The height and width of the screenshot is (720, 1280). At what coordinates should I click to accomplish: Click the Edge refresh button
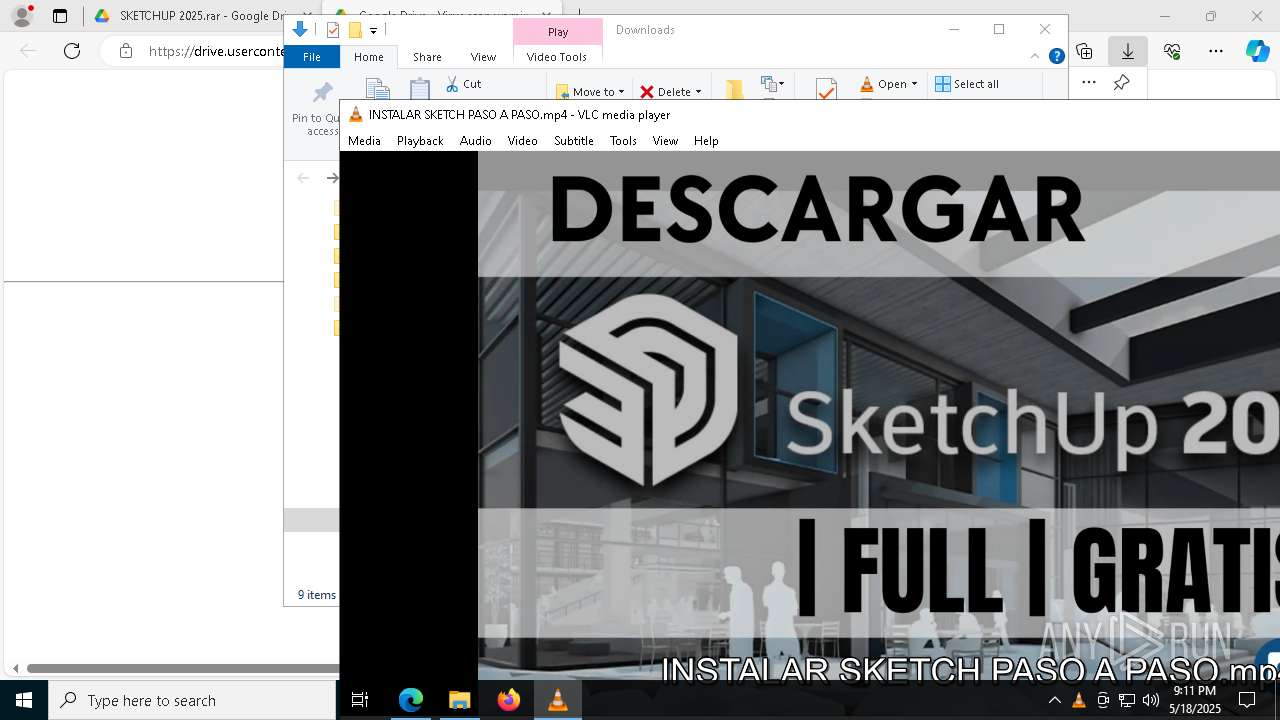[x=72, y=51]
